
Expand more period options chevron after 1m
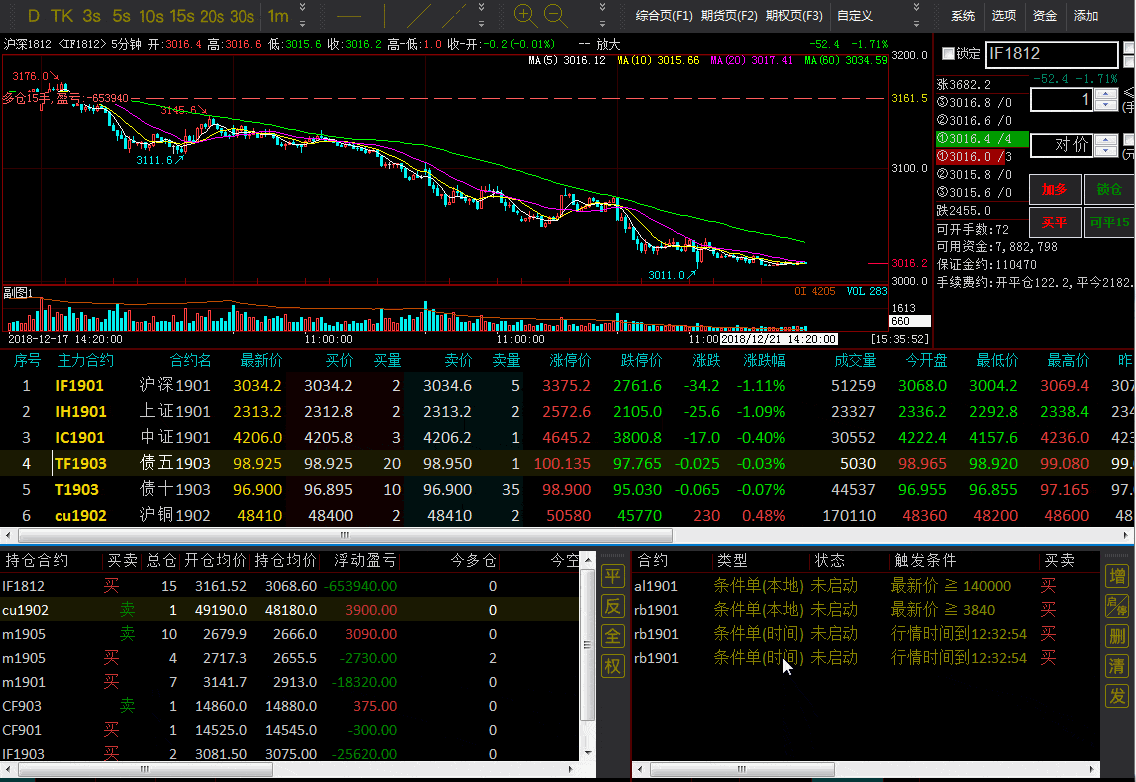pos(302,16)
